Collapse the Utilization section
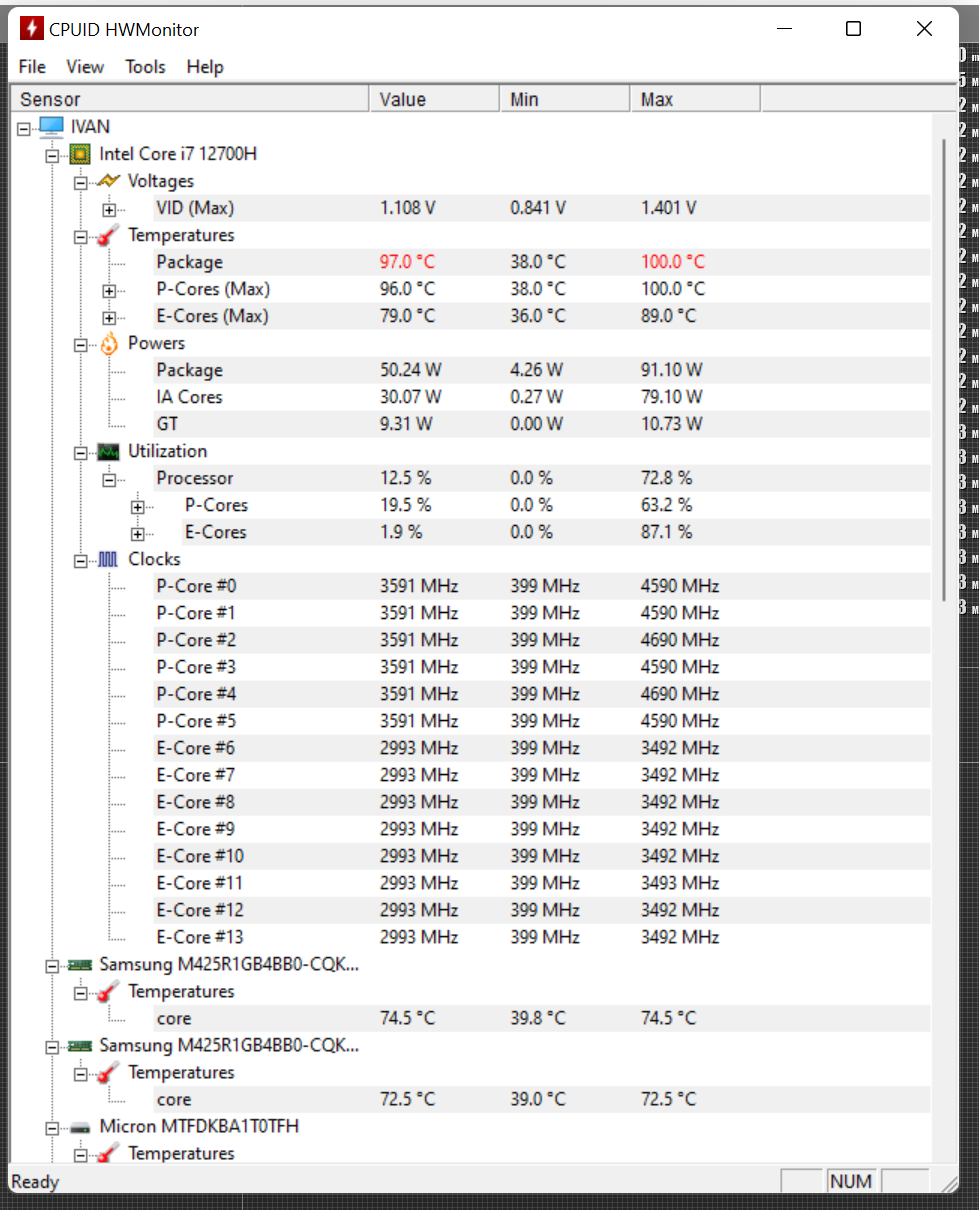 click(80, 452)
